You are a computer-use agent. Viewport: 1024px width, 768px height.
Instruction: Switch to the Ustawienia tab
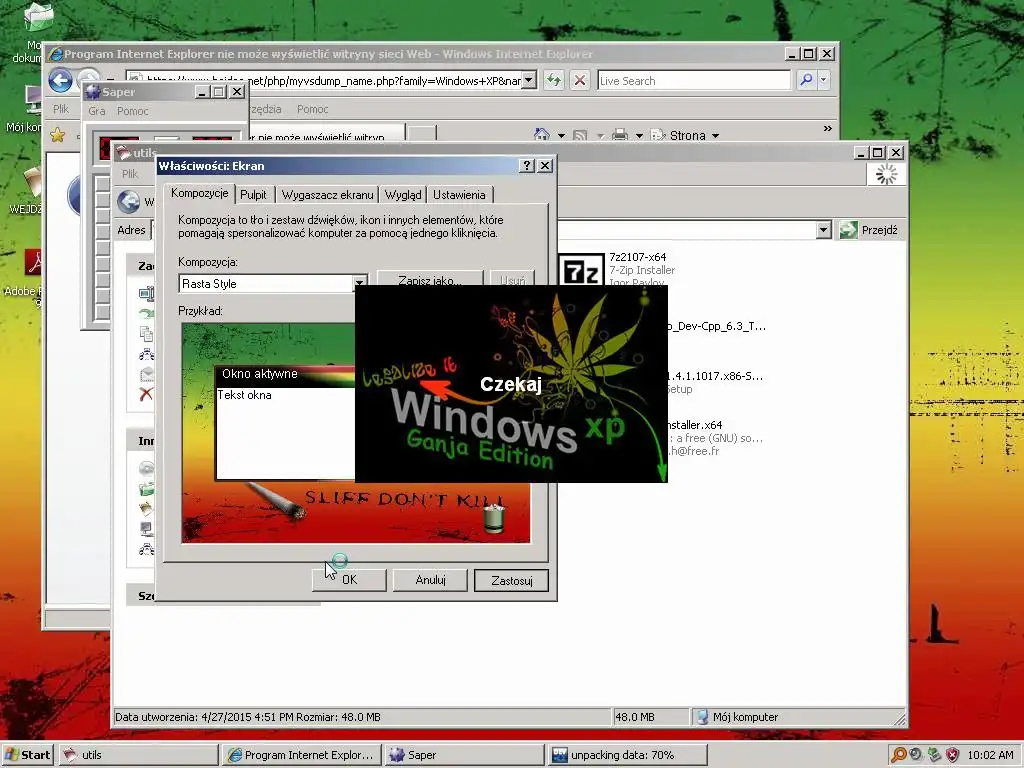[x=459, y=195]
